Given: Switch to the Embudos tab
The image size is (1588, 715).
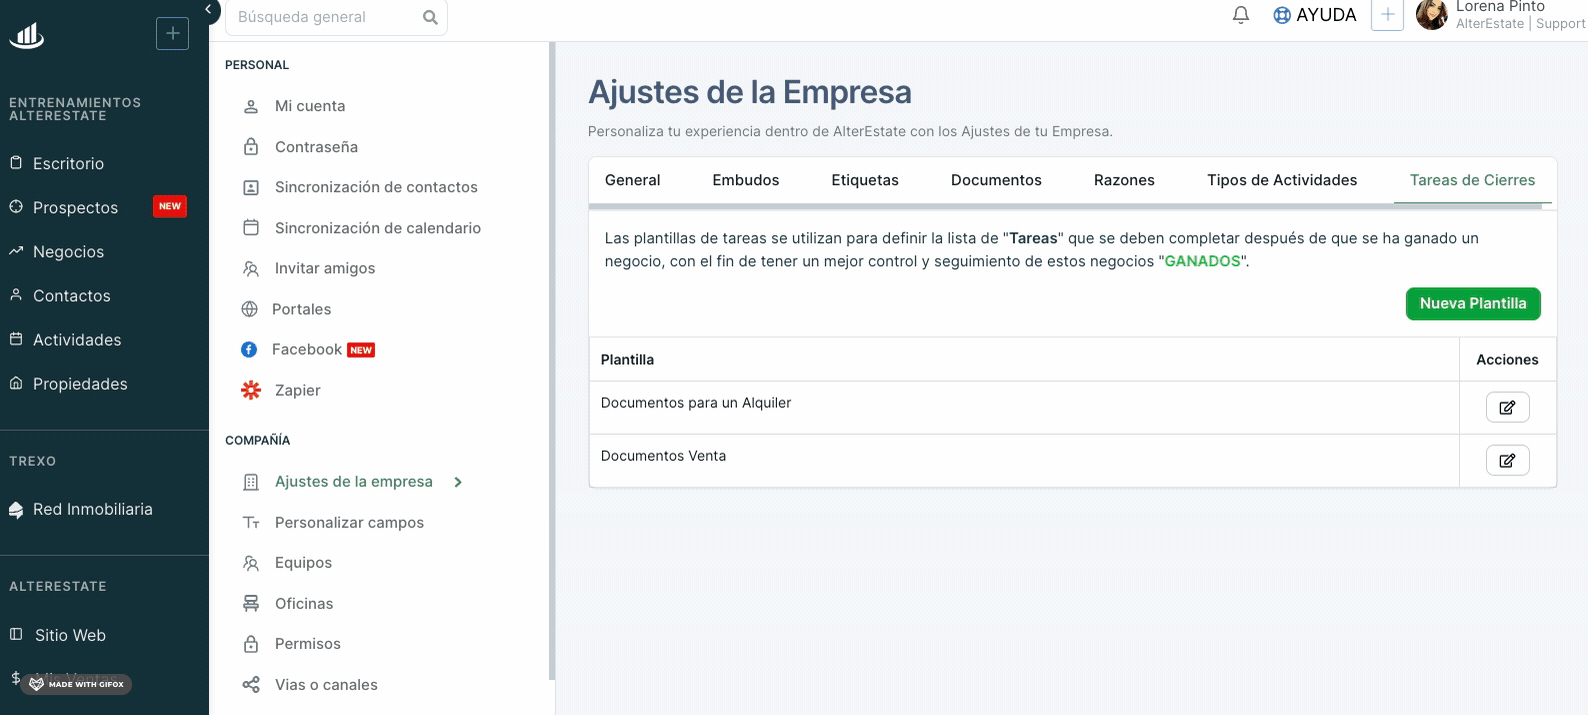Looking at the screenshot, I should coord(745,180).
